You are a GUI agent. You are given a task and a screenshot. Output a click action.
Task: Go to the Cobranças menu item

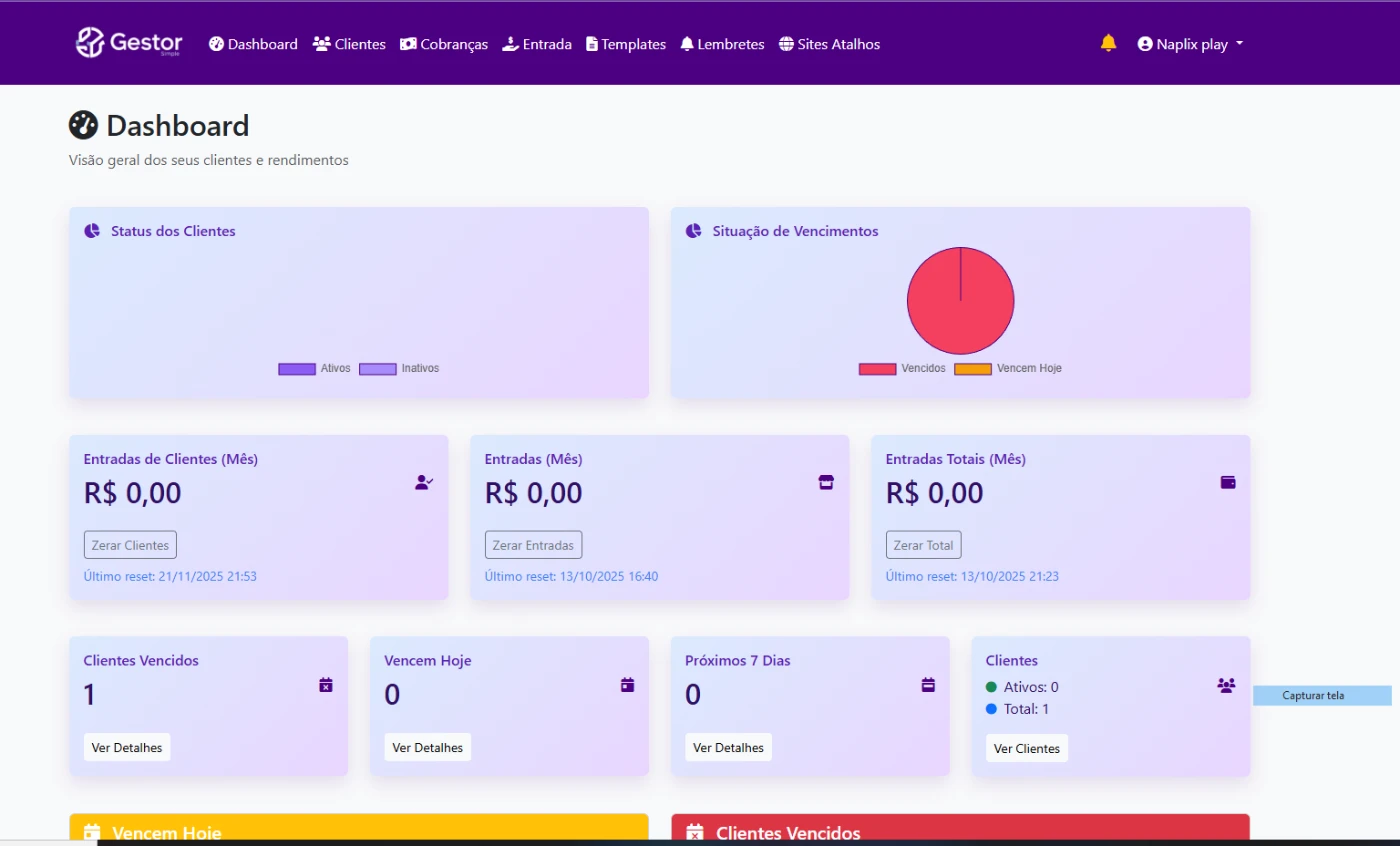pos(444,44)
